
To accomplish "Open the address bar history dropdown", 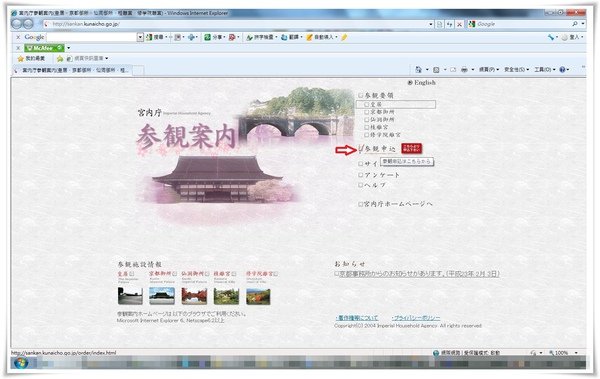I will 430,24.
